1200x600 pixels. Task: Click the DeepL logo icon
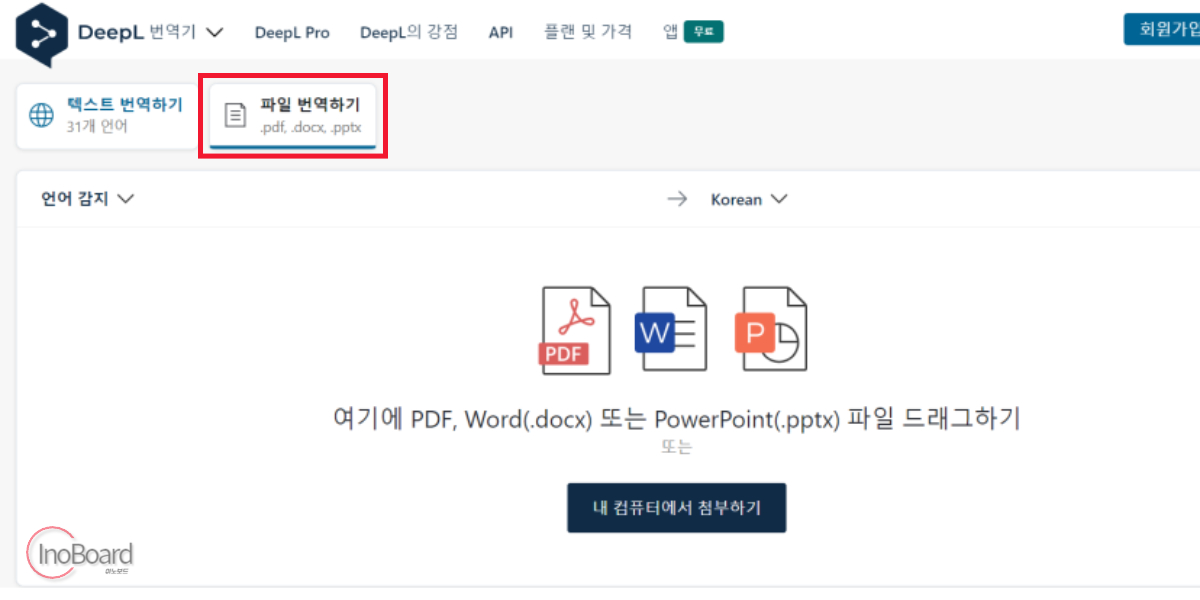[41, 34]
